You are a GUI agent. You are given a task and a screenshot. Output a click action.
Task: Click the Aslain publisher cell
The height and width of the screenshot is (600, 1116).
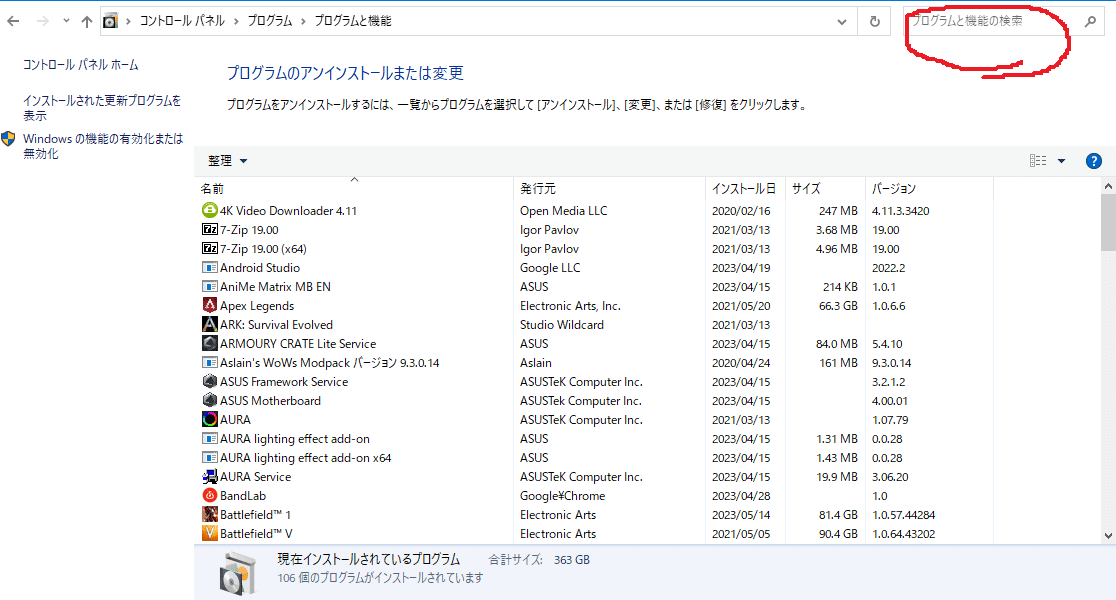(x=536, y=362)
